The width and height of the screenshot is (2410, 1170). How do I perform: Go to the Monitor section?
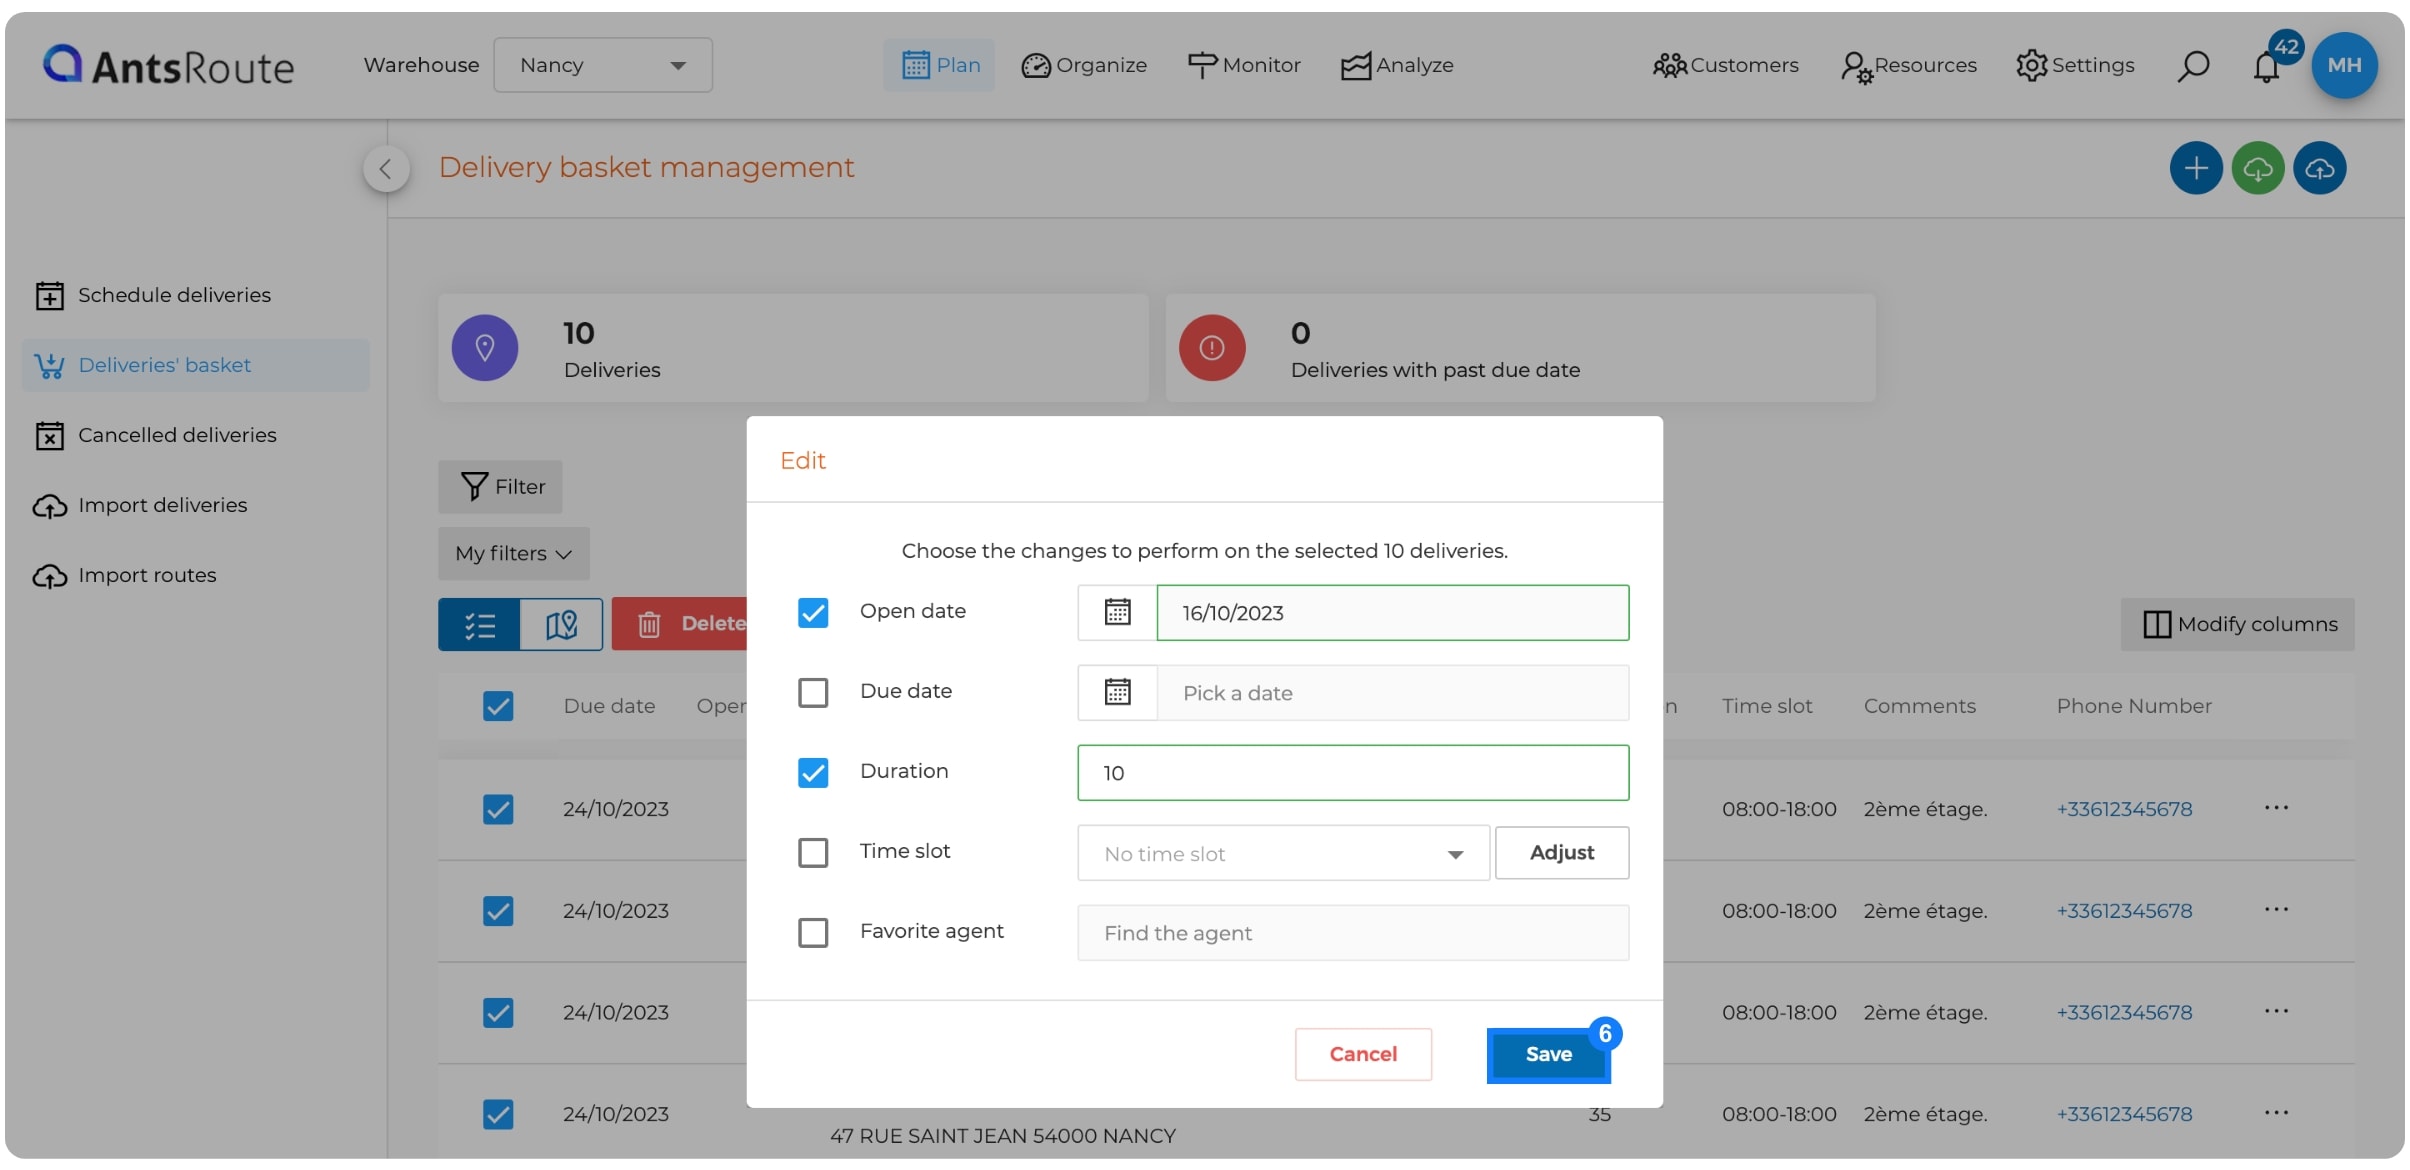tap(1243, 64)
